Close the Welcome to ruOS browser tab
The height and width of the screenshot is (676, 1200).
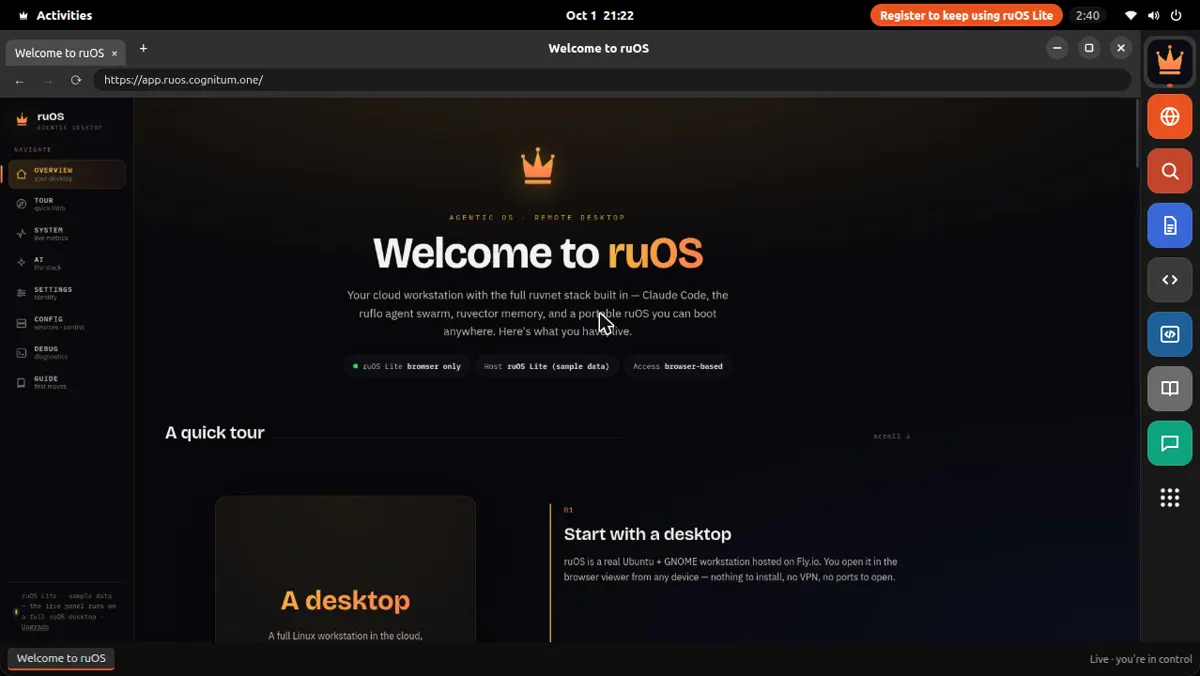(115, 53)
